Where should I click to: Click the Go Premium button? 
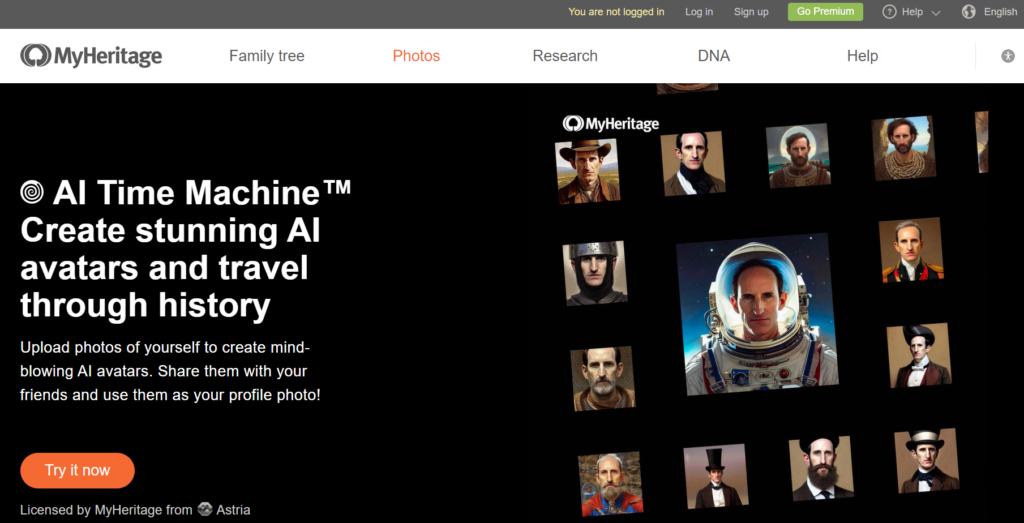825,12
